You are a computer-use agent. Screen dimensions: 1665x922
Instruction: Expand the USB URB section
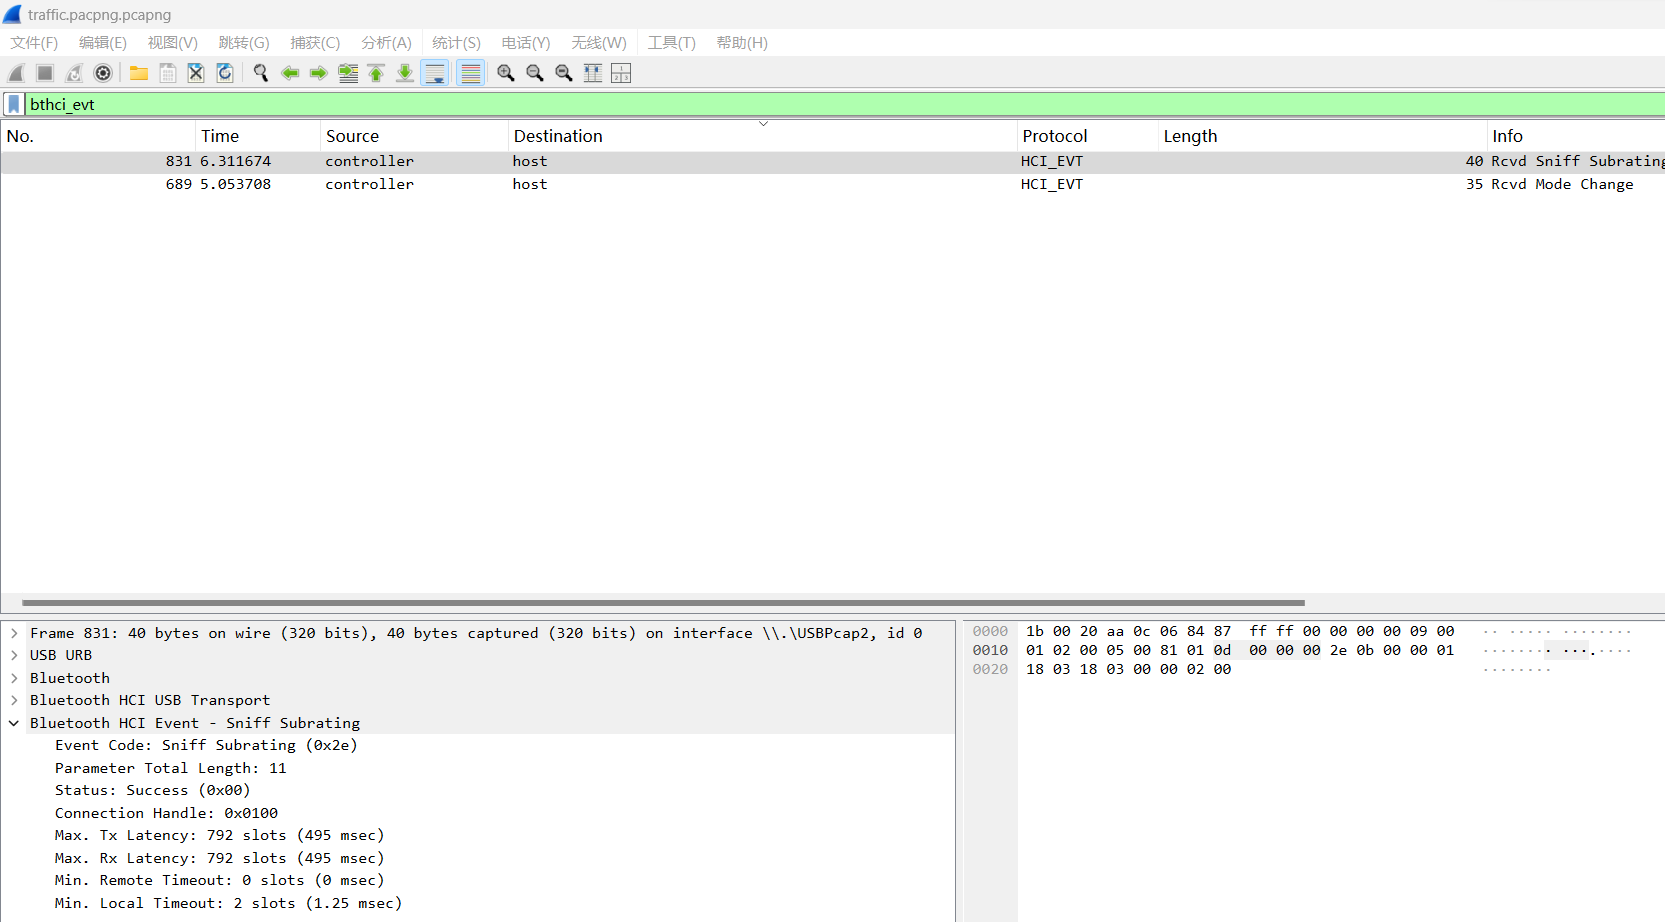pyautogui.click(x=14, y=655)
